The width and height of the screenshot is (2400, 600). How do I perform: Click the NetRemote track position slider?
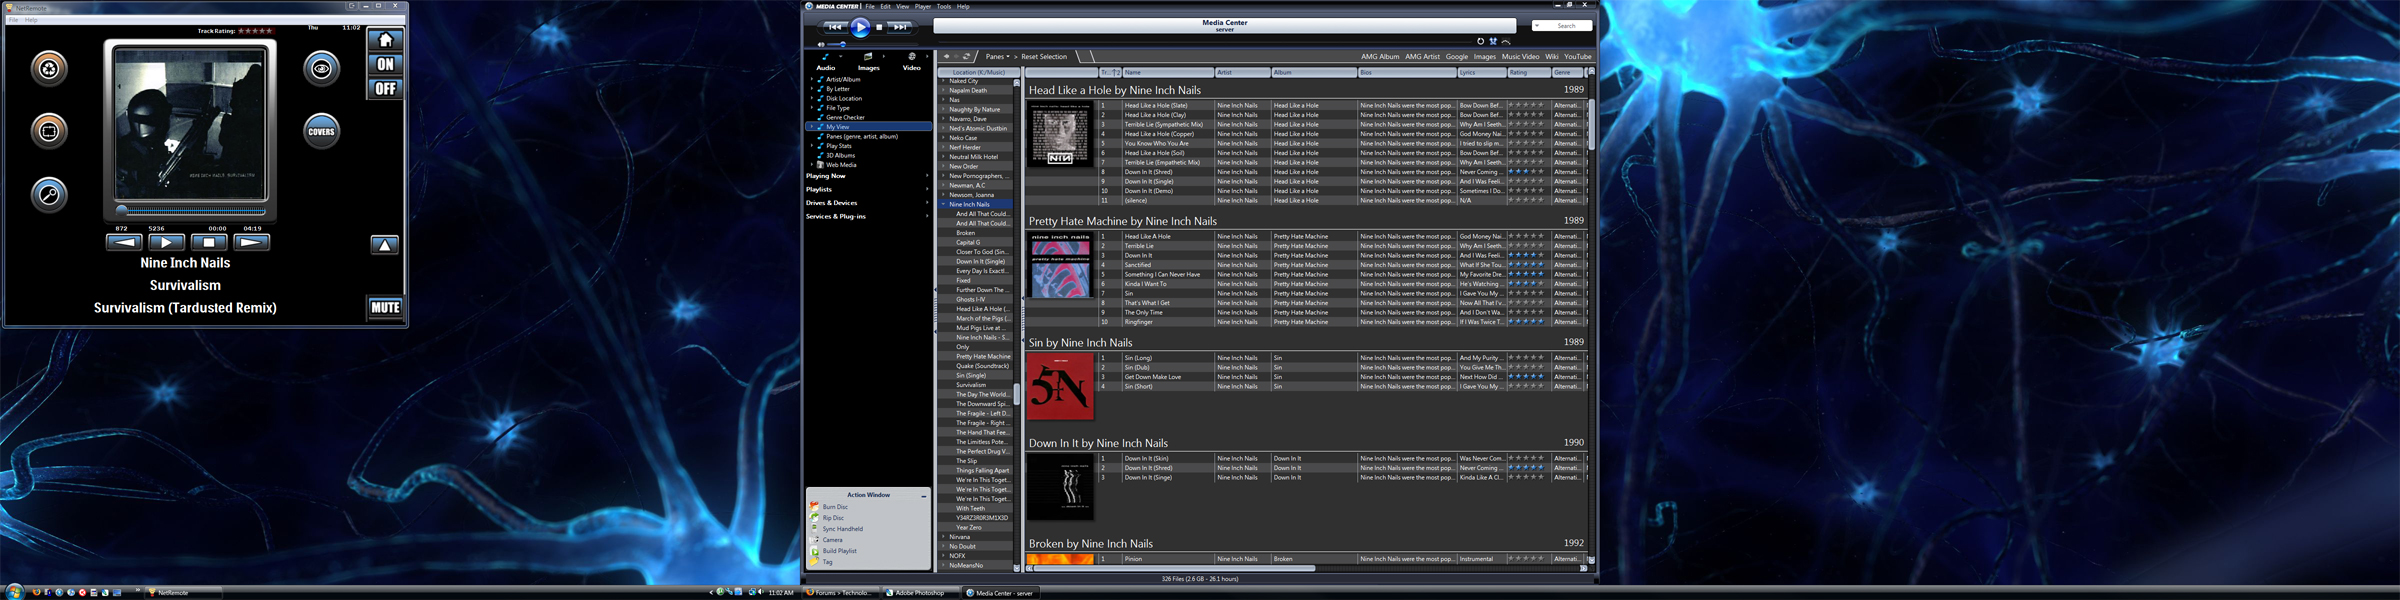191,211
